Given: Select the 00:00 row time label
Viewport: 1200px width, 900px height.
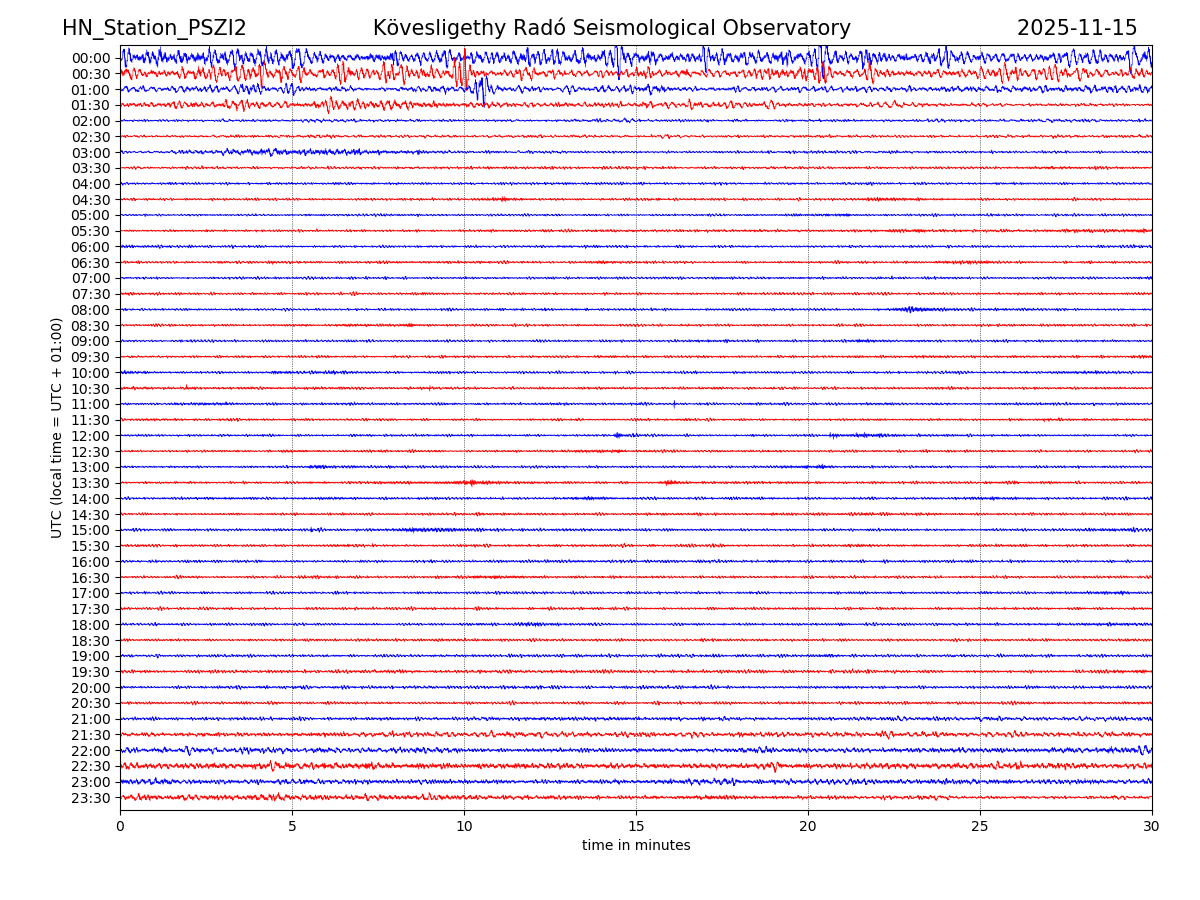Looking at the screenshot, I should click(91, 58).
